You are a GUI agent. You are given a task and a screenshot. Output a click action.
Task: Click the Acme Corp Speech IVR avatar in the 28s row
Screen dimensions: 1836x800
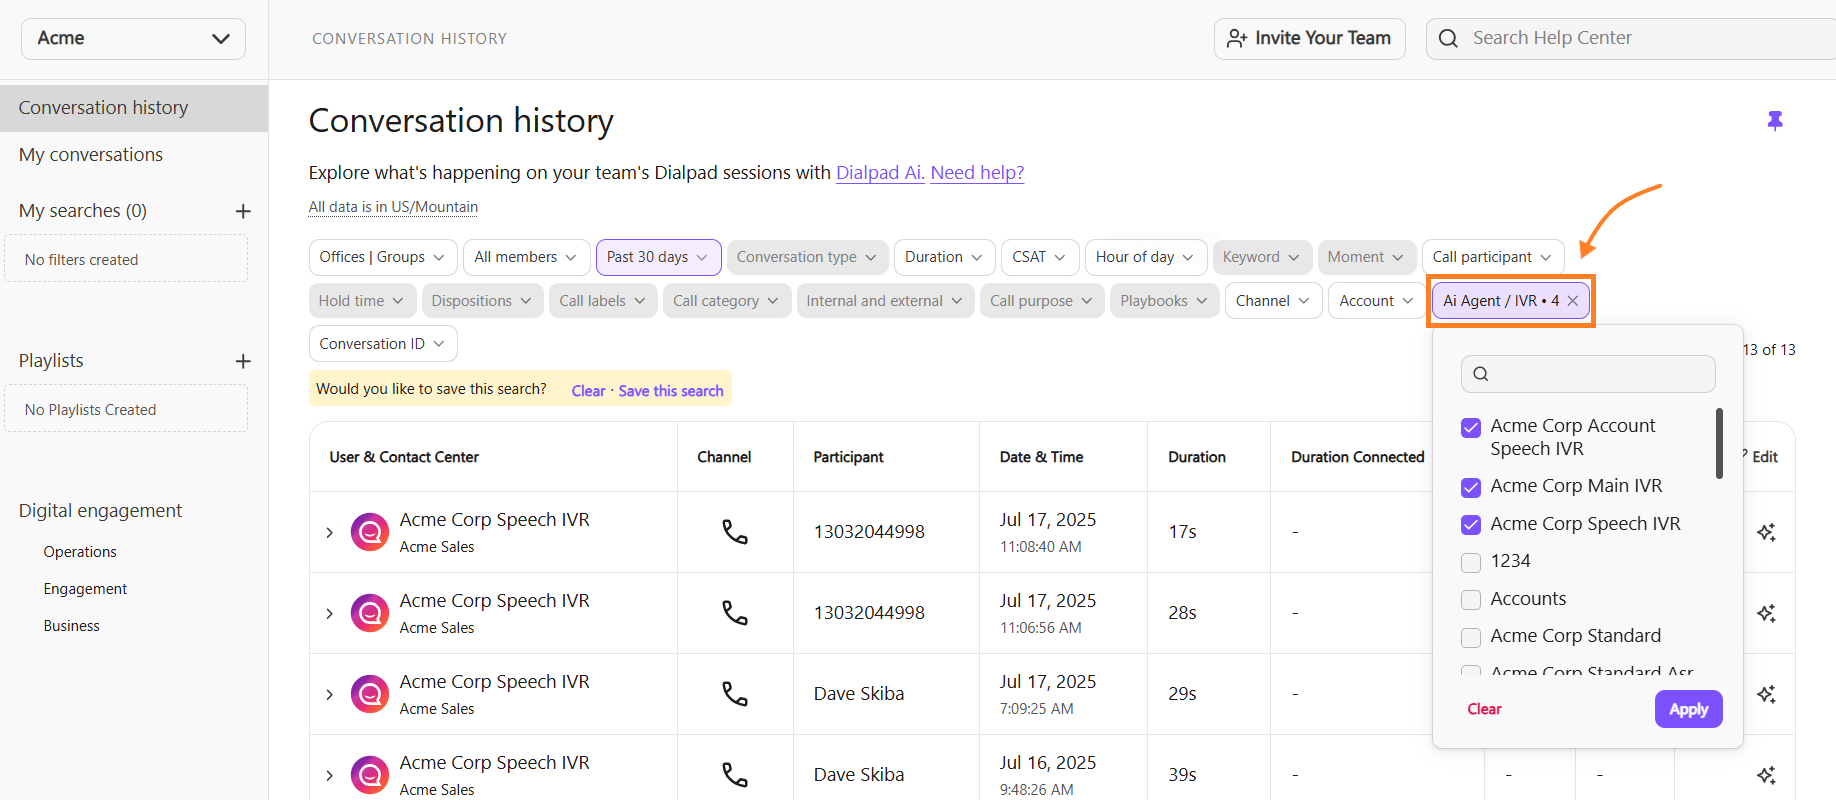click(370, 613)
